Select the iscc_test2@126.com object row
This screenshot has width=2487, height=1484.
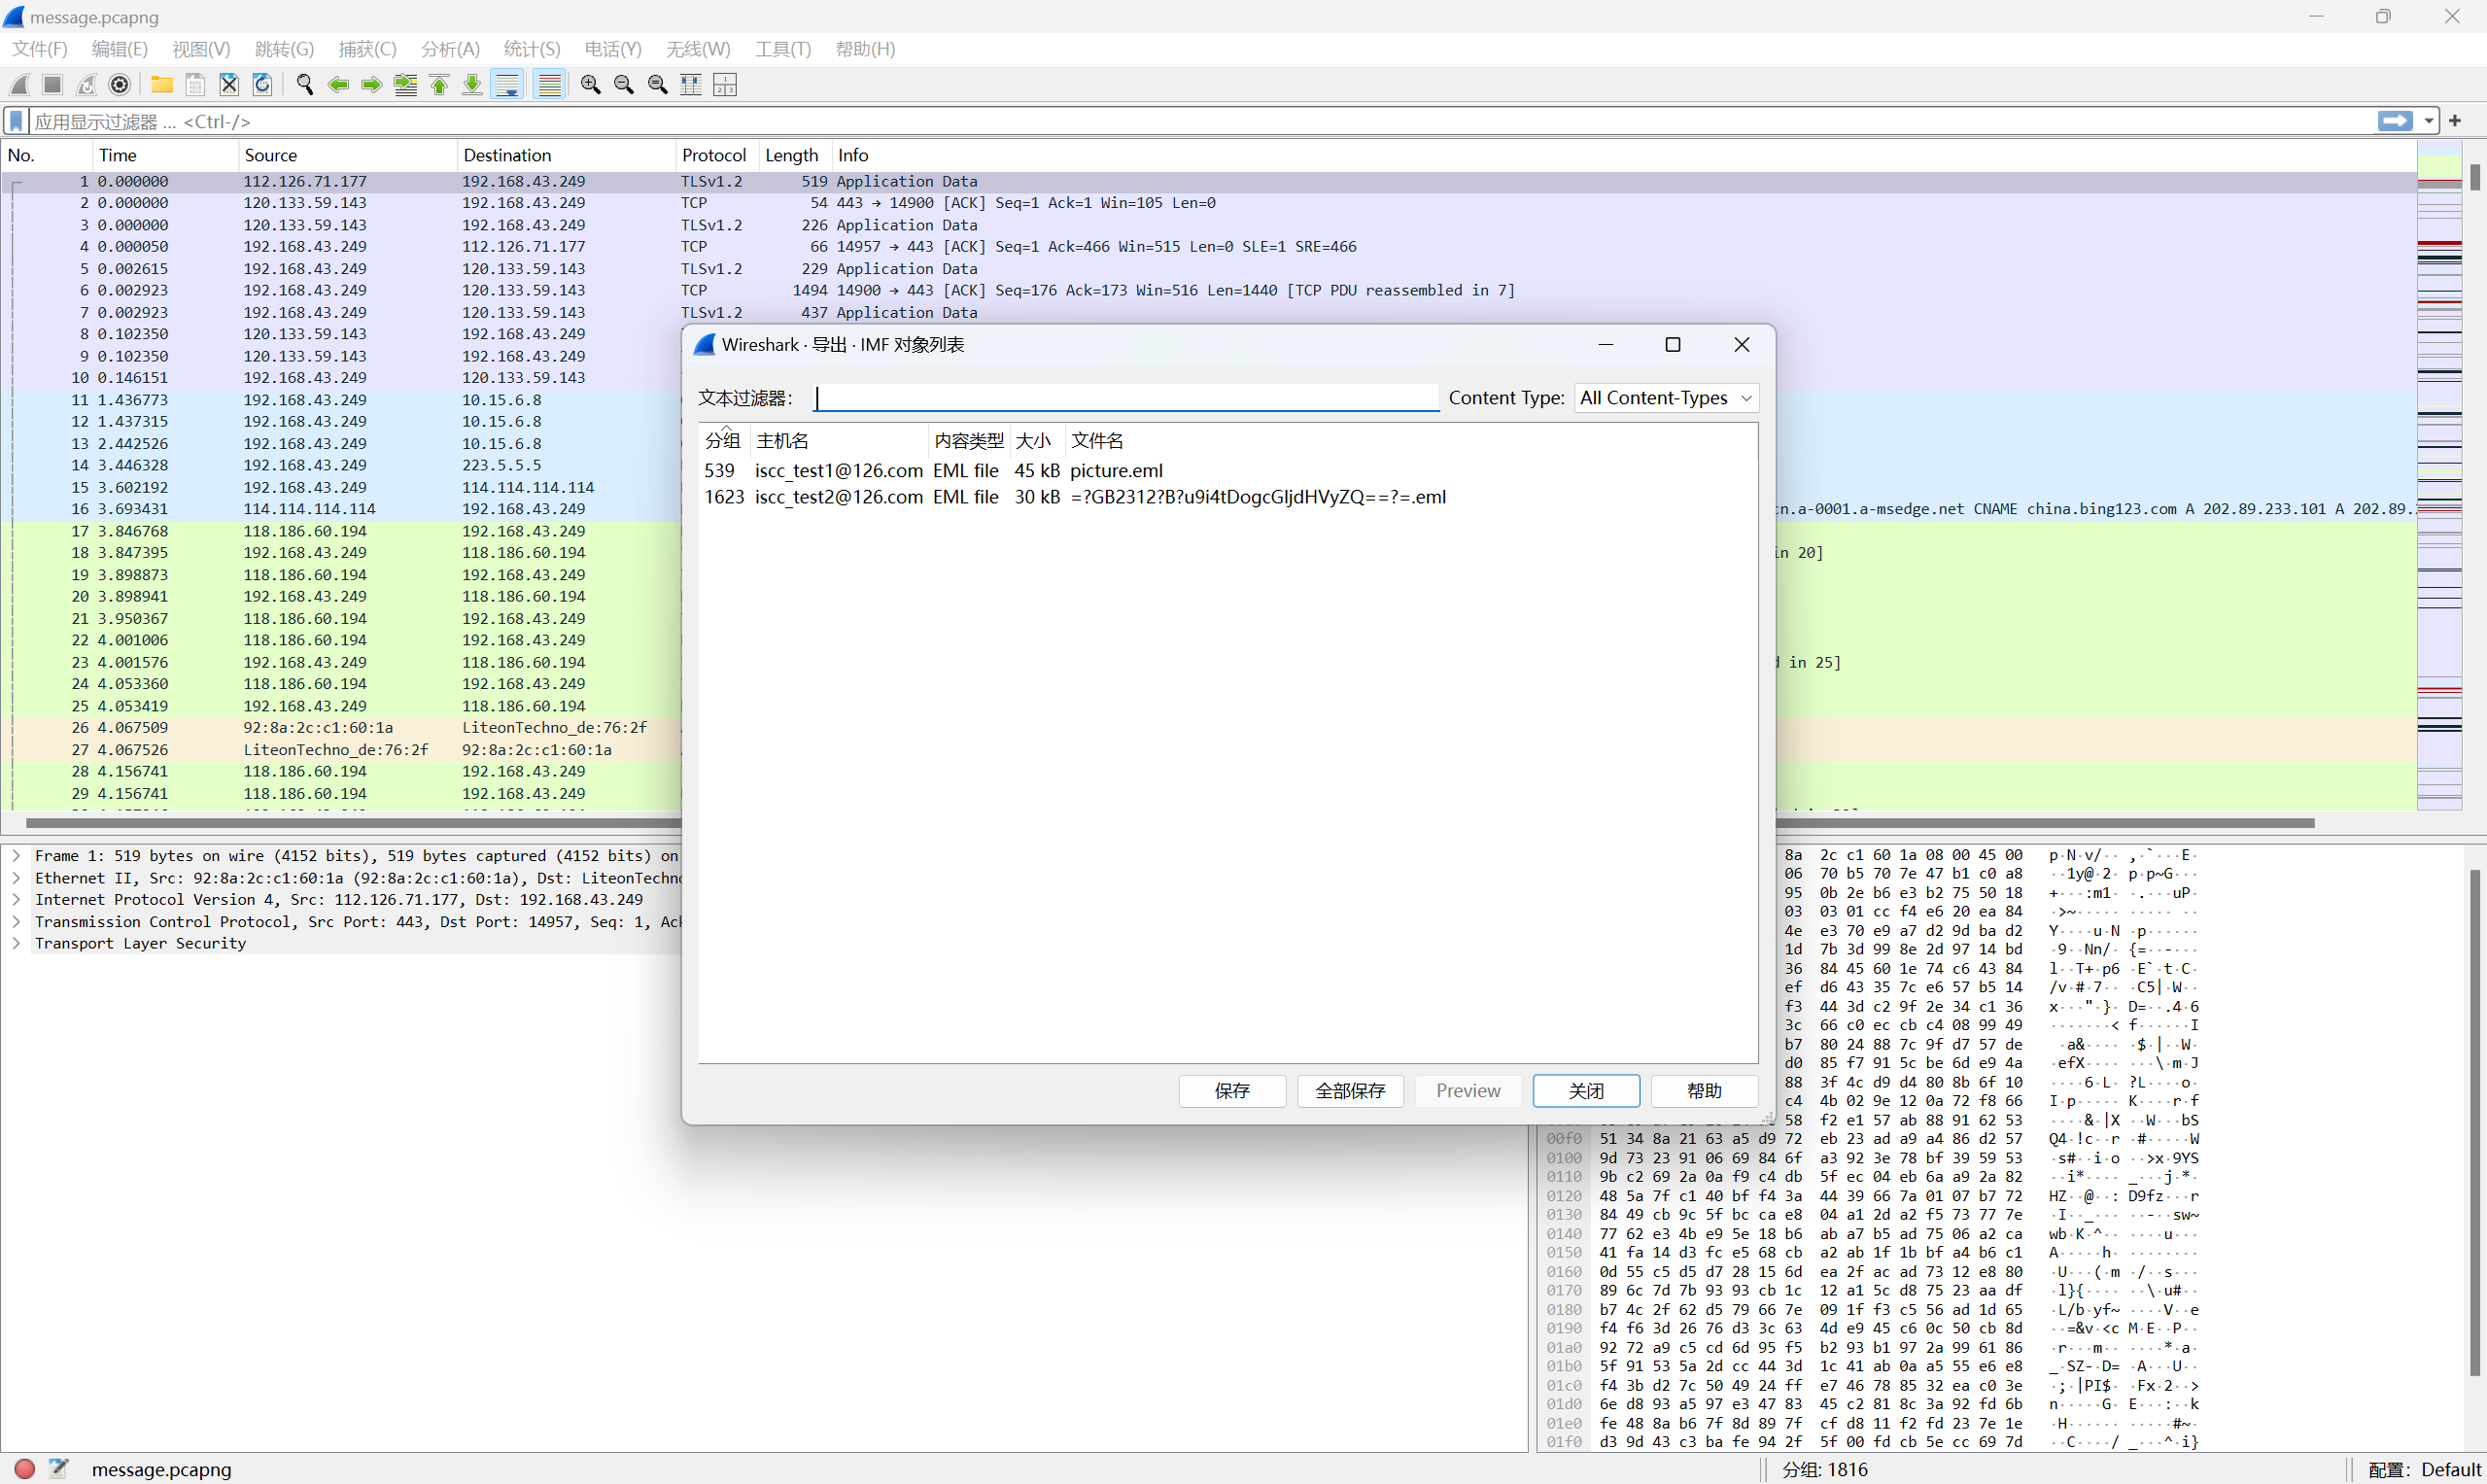[x=1228, y=497]
